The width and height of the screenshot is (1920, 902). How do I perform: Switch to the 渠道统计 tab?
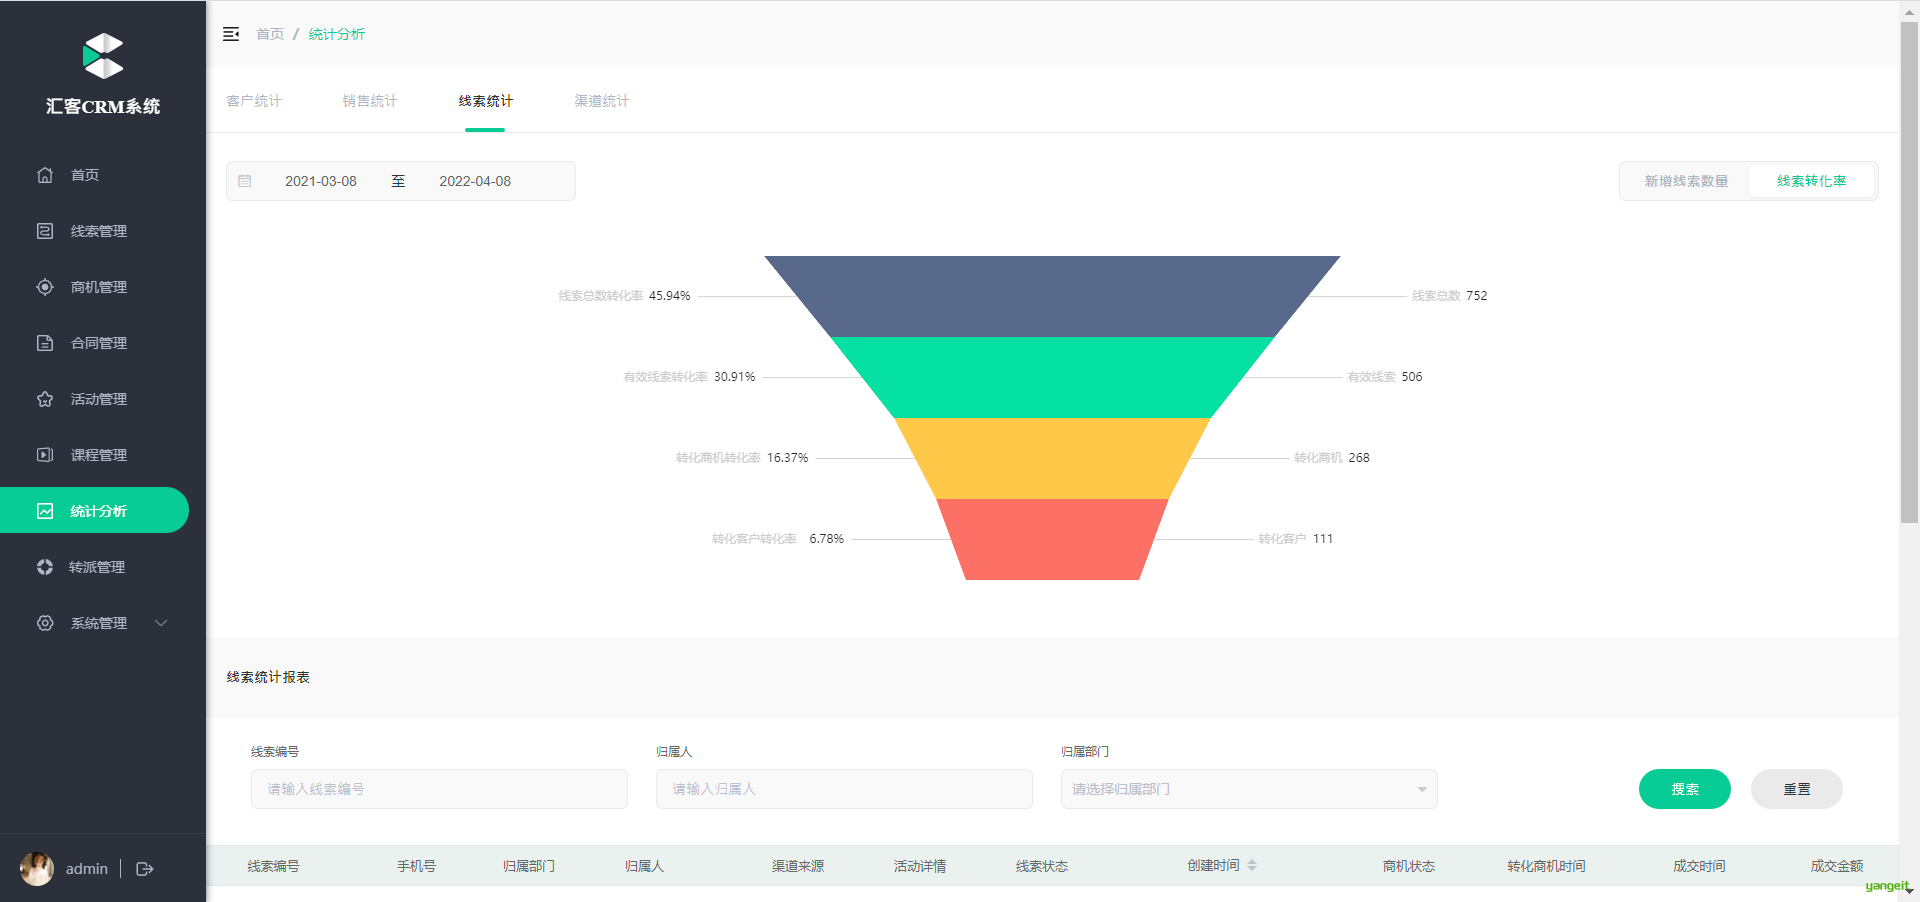coord(602,101)
